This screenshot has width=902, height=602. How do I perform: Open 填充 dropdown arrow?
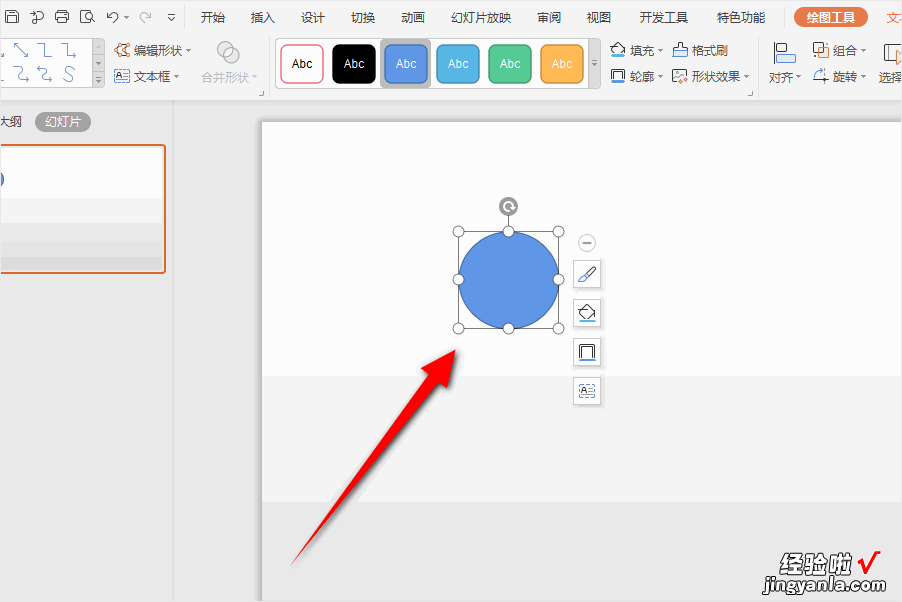[660, 51]
